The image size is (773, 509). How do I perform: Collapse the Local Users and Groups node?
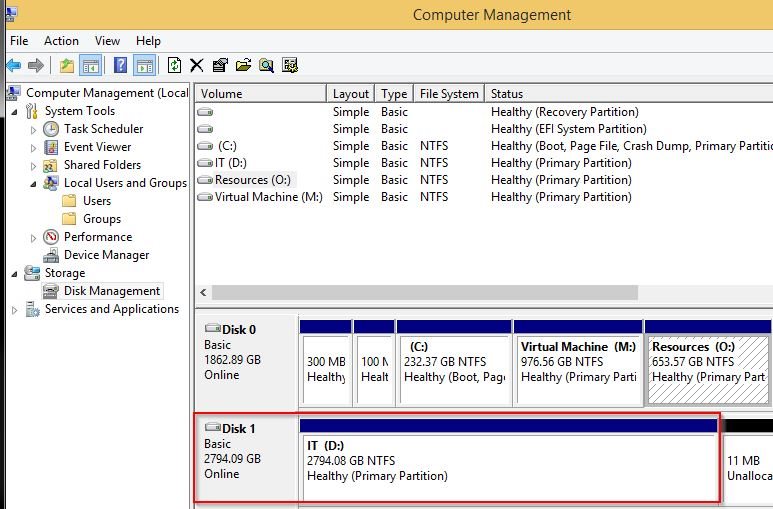pos(33,184)
